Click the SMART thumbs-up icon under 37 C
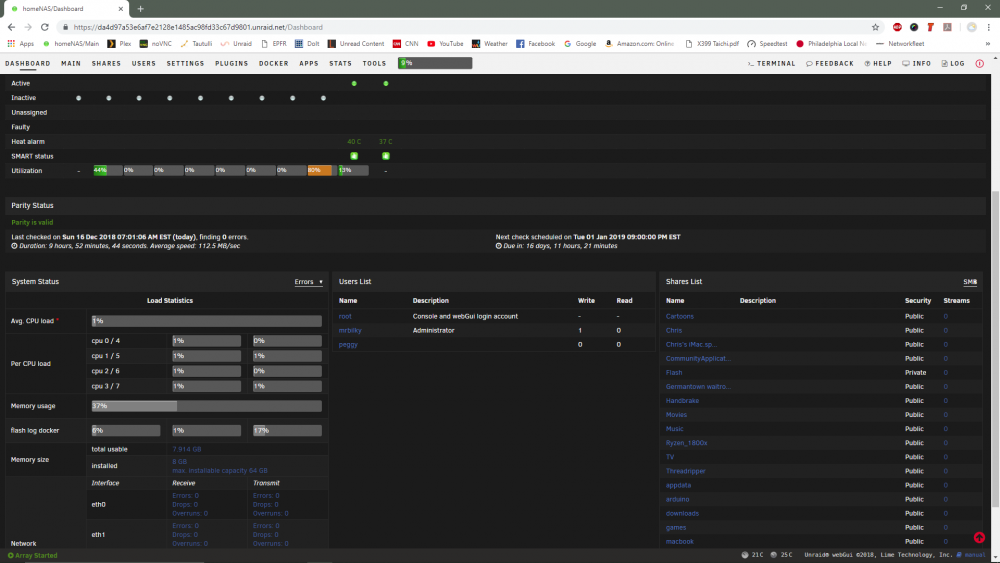 pyautogui.click(x=386, y=156)
